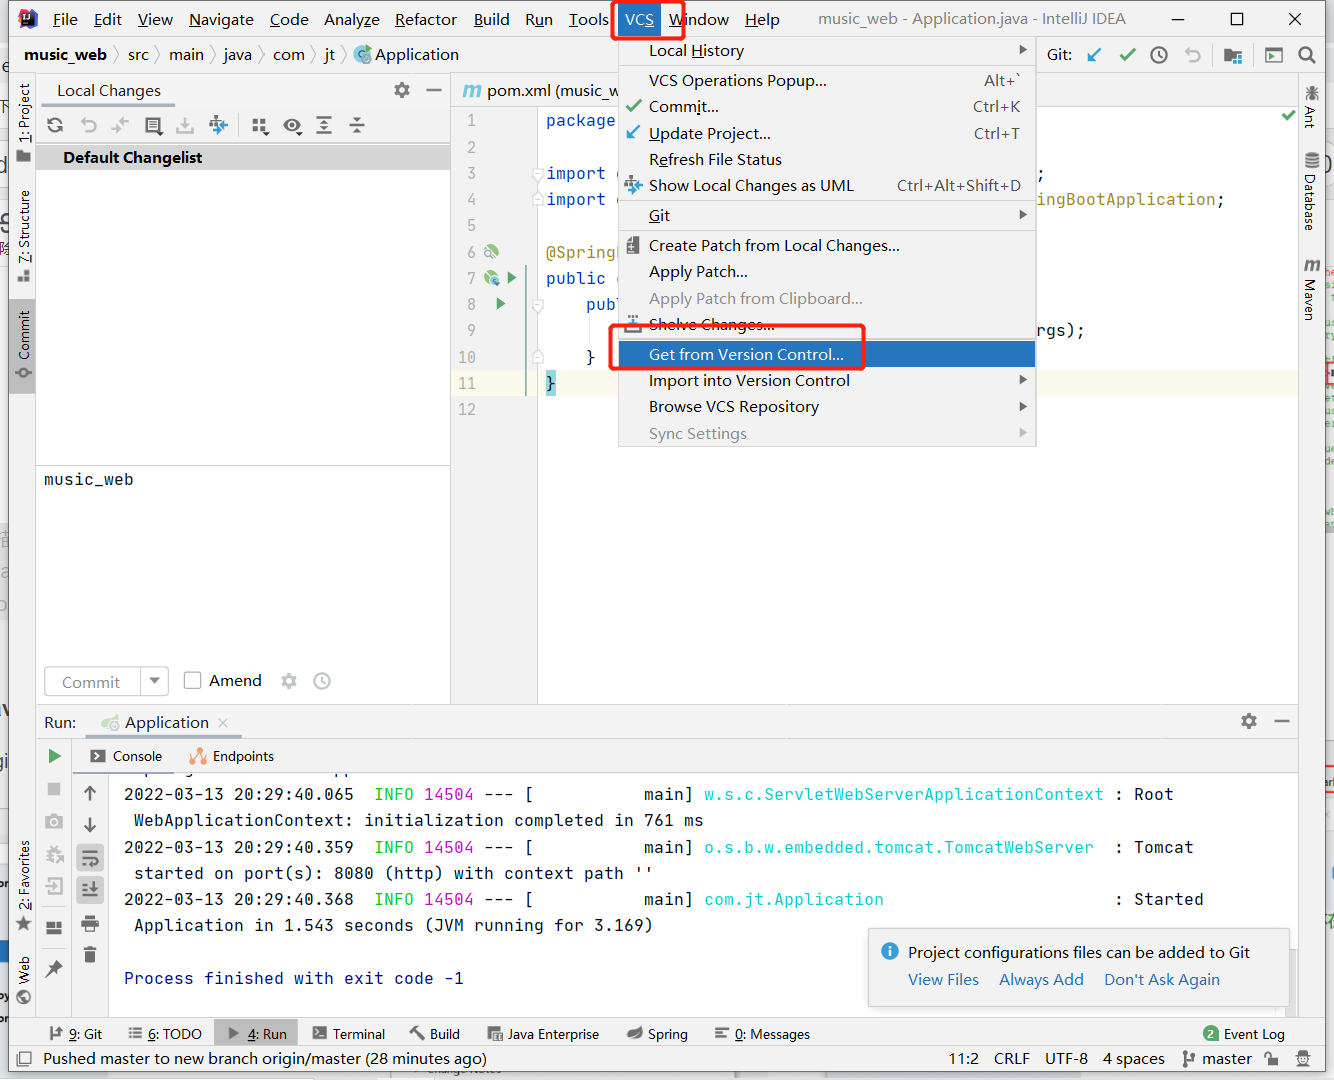Click the Always Add link
The width and height of the screenshot is (1334, 1080).
1041,980
